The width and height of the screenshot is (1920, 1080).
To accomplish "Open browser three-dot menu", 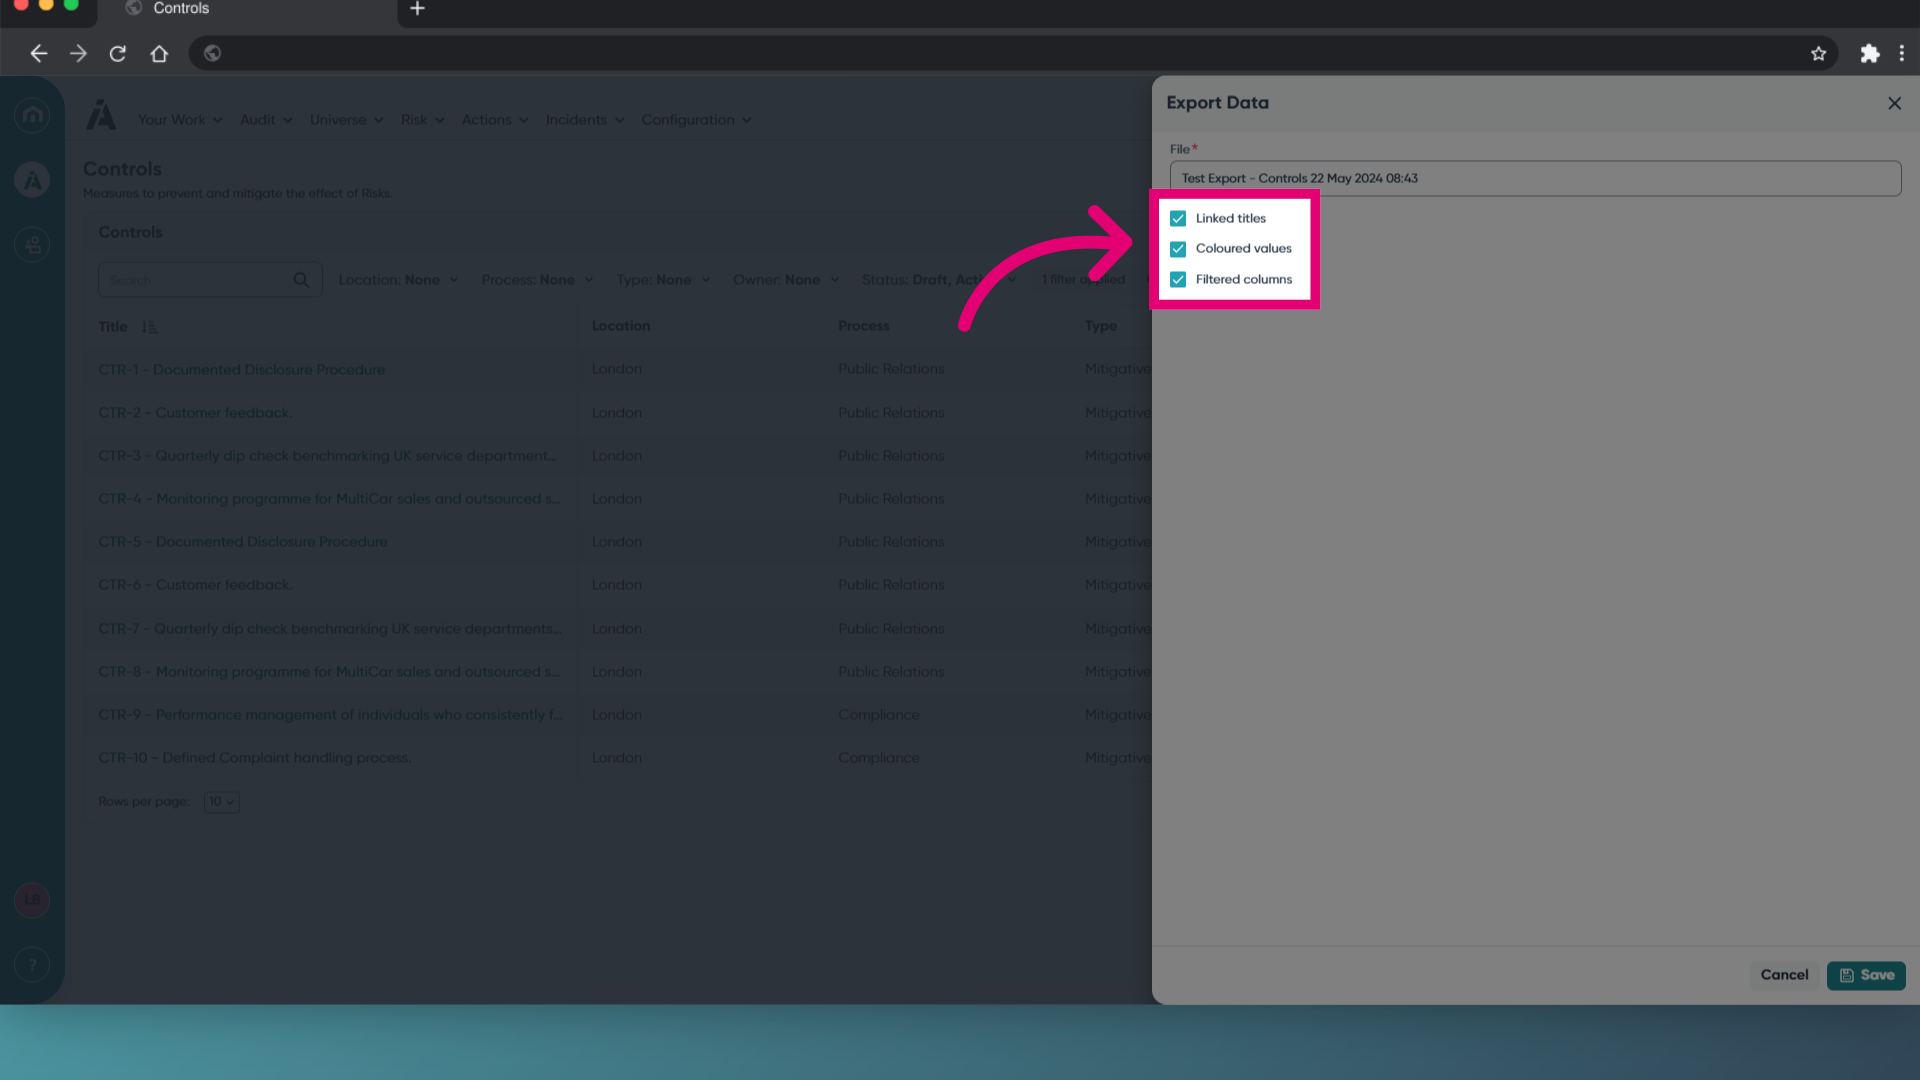I will [x=1902, y=54].
